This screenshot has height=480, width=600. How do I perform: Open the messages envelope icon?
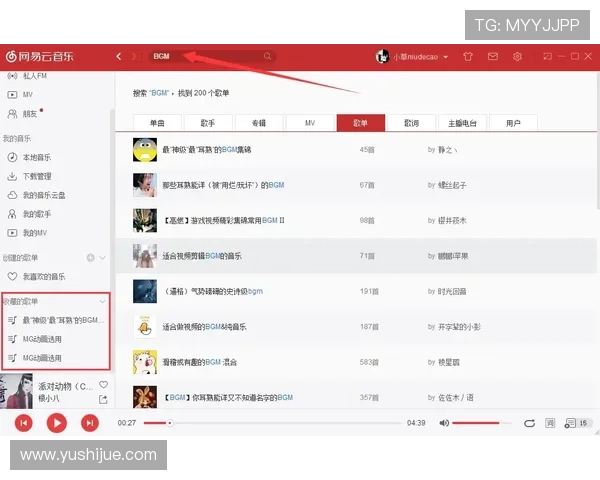[493, 57]
